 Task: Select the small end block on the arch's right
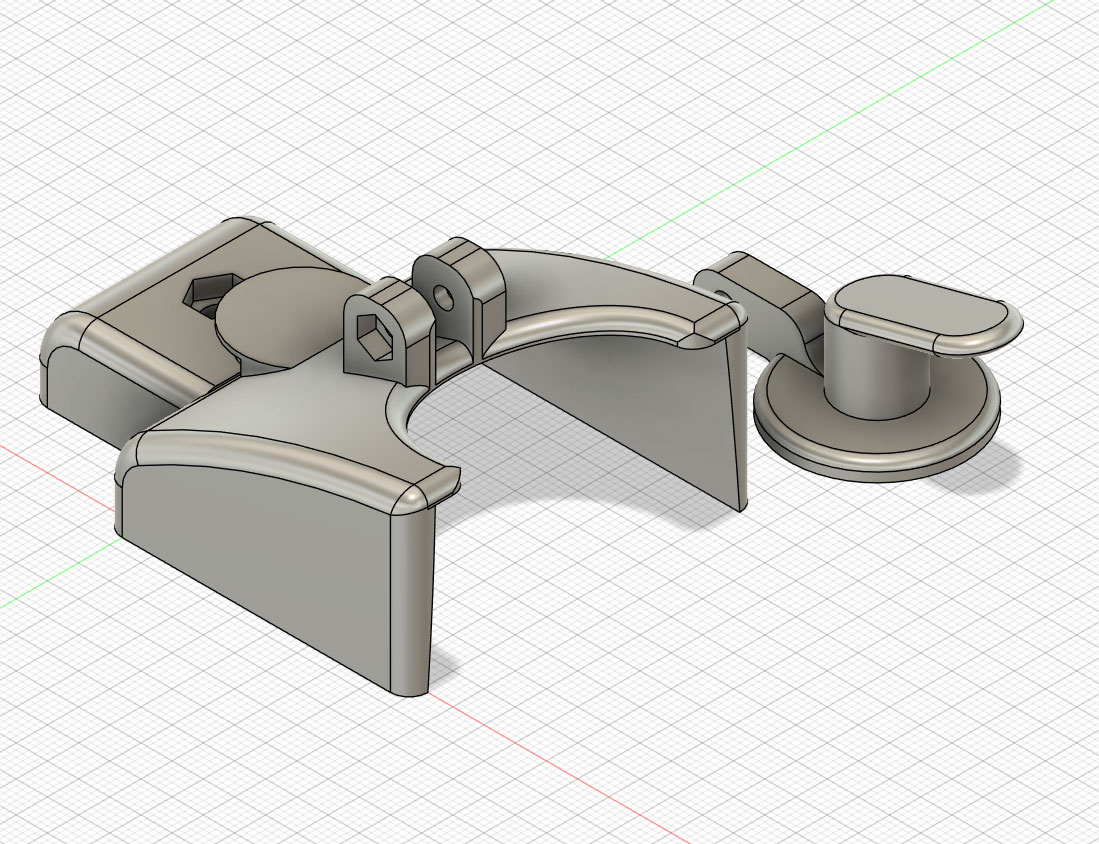point(717,317)
